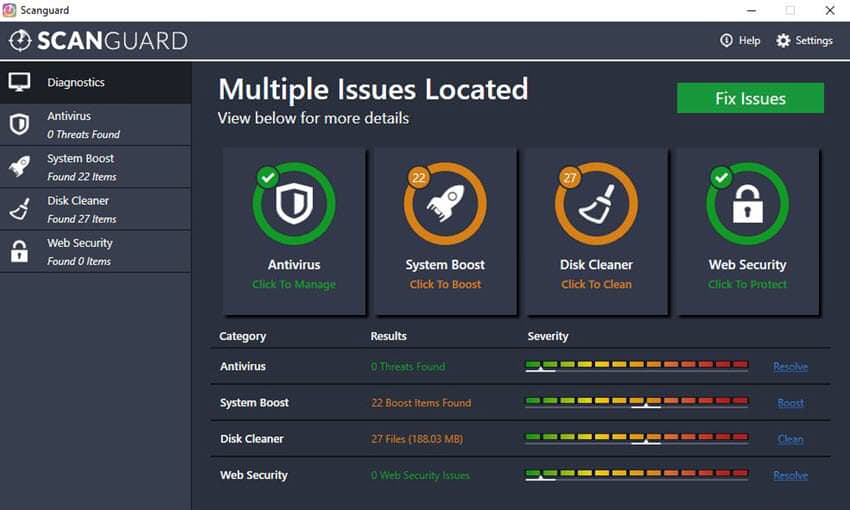Open the Diagnostics sidebar section
850x510 pixels.
point(95,82)
